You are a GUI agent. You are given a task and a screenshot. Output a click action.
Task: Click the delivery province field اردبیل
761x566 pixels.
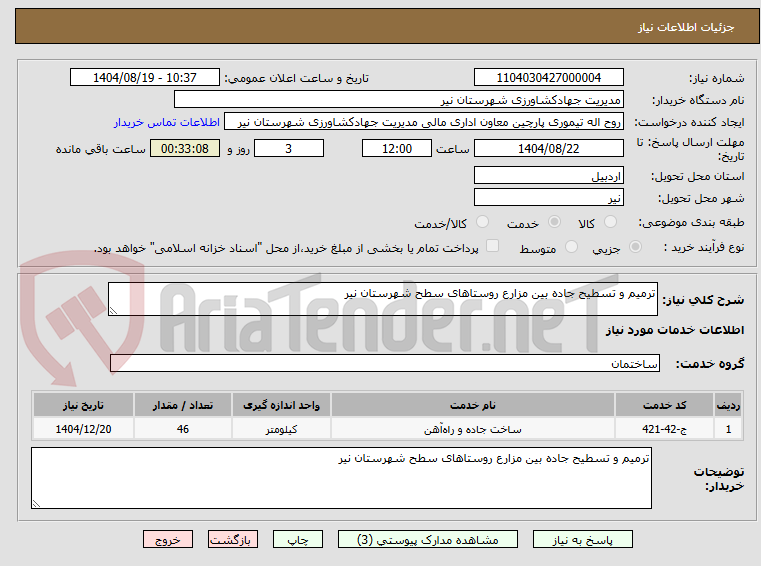548,175
